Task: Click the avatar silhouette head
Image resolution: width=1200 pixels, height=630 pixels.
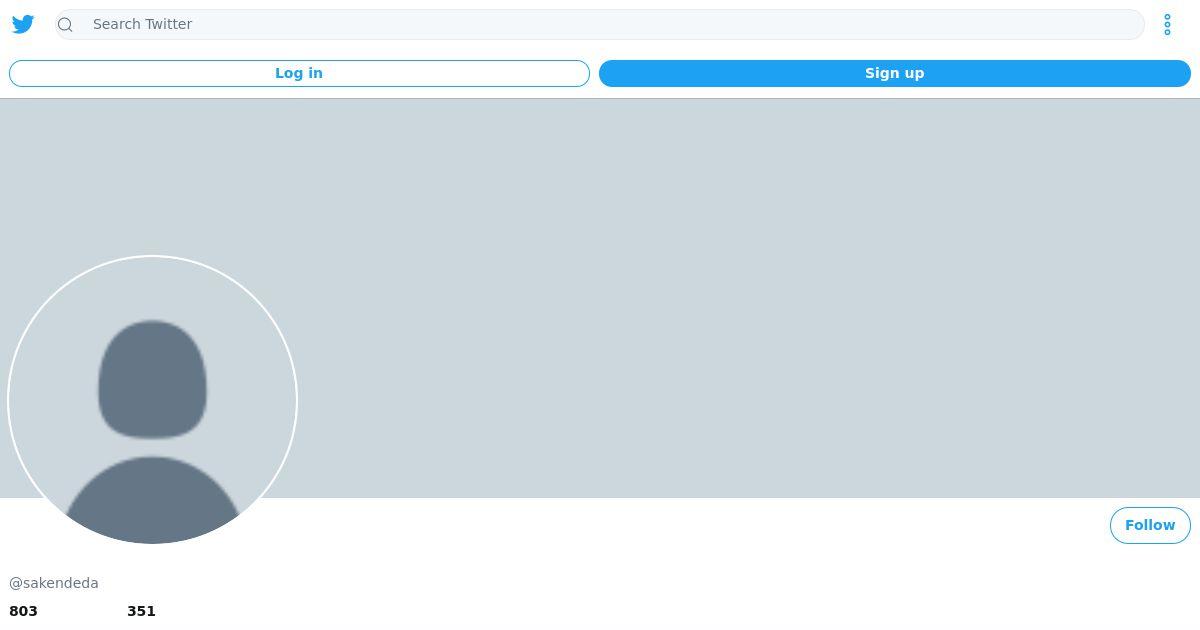Action: [152, 379]
